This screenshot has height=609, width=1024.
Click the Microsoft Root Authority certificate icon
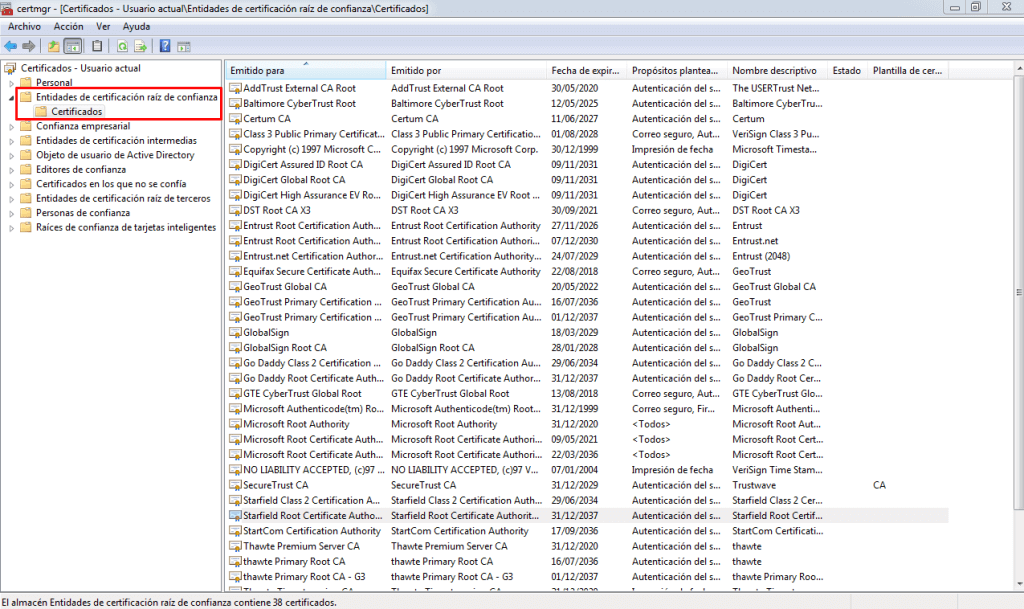click(x=235, y=424)
